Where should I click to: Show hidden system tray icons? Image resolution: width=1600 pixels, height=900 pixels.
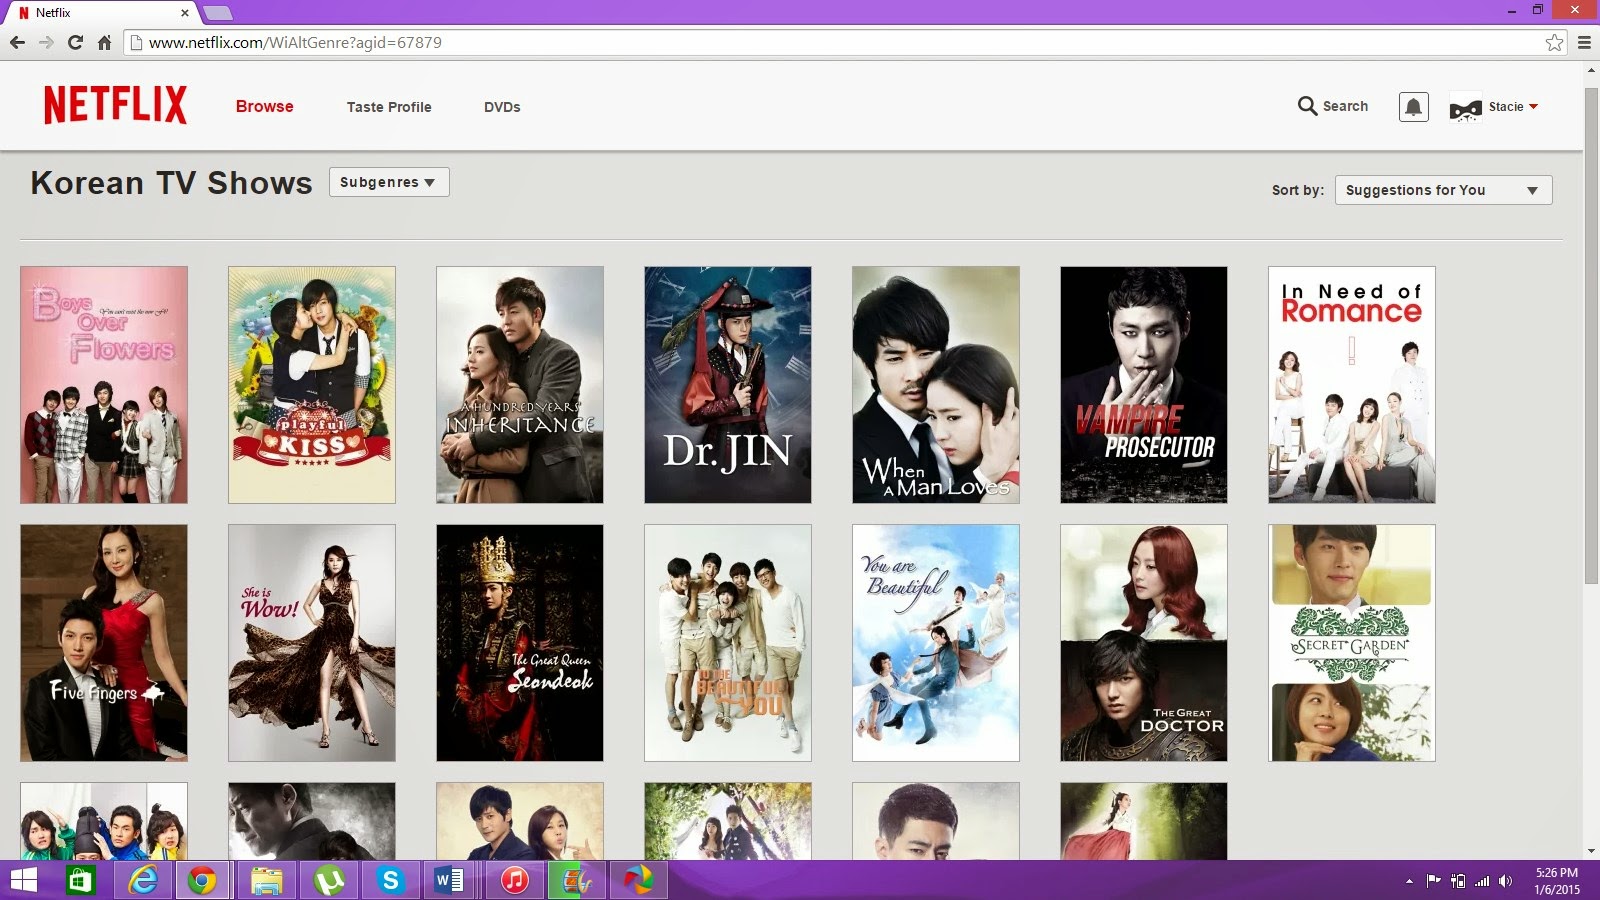(x=1409, y=881)
